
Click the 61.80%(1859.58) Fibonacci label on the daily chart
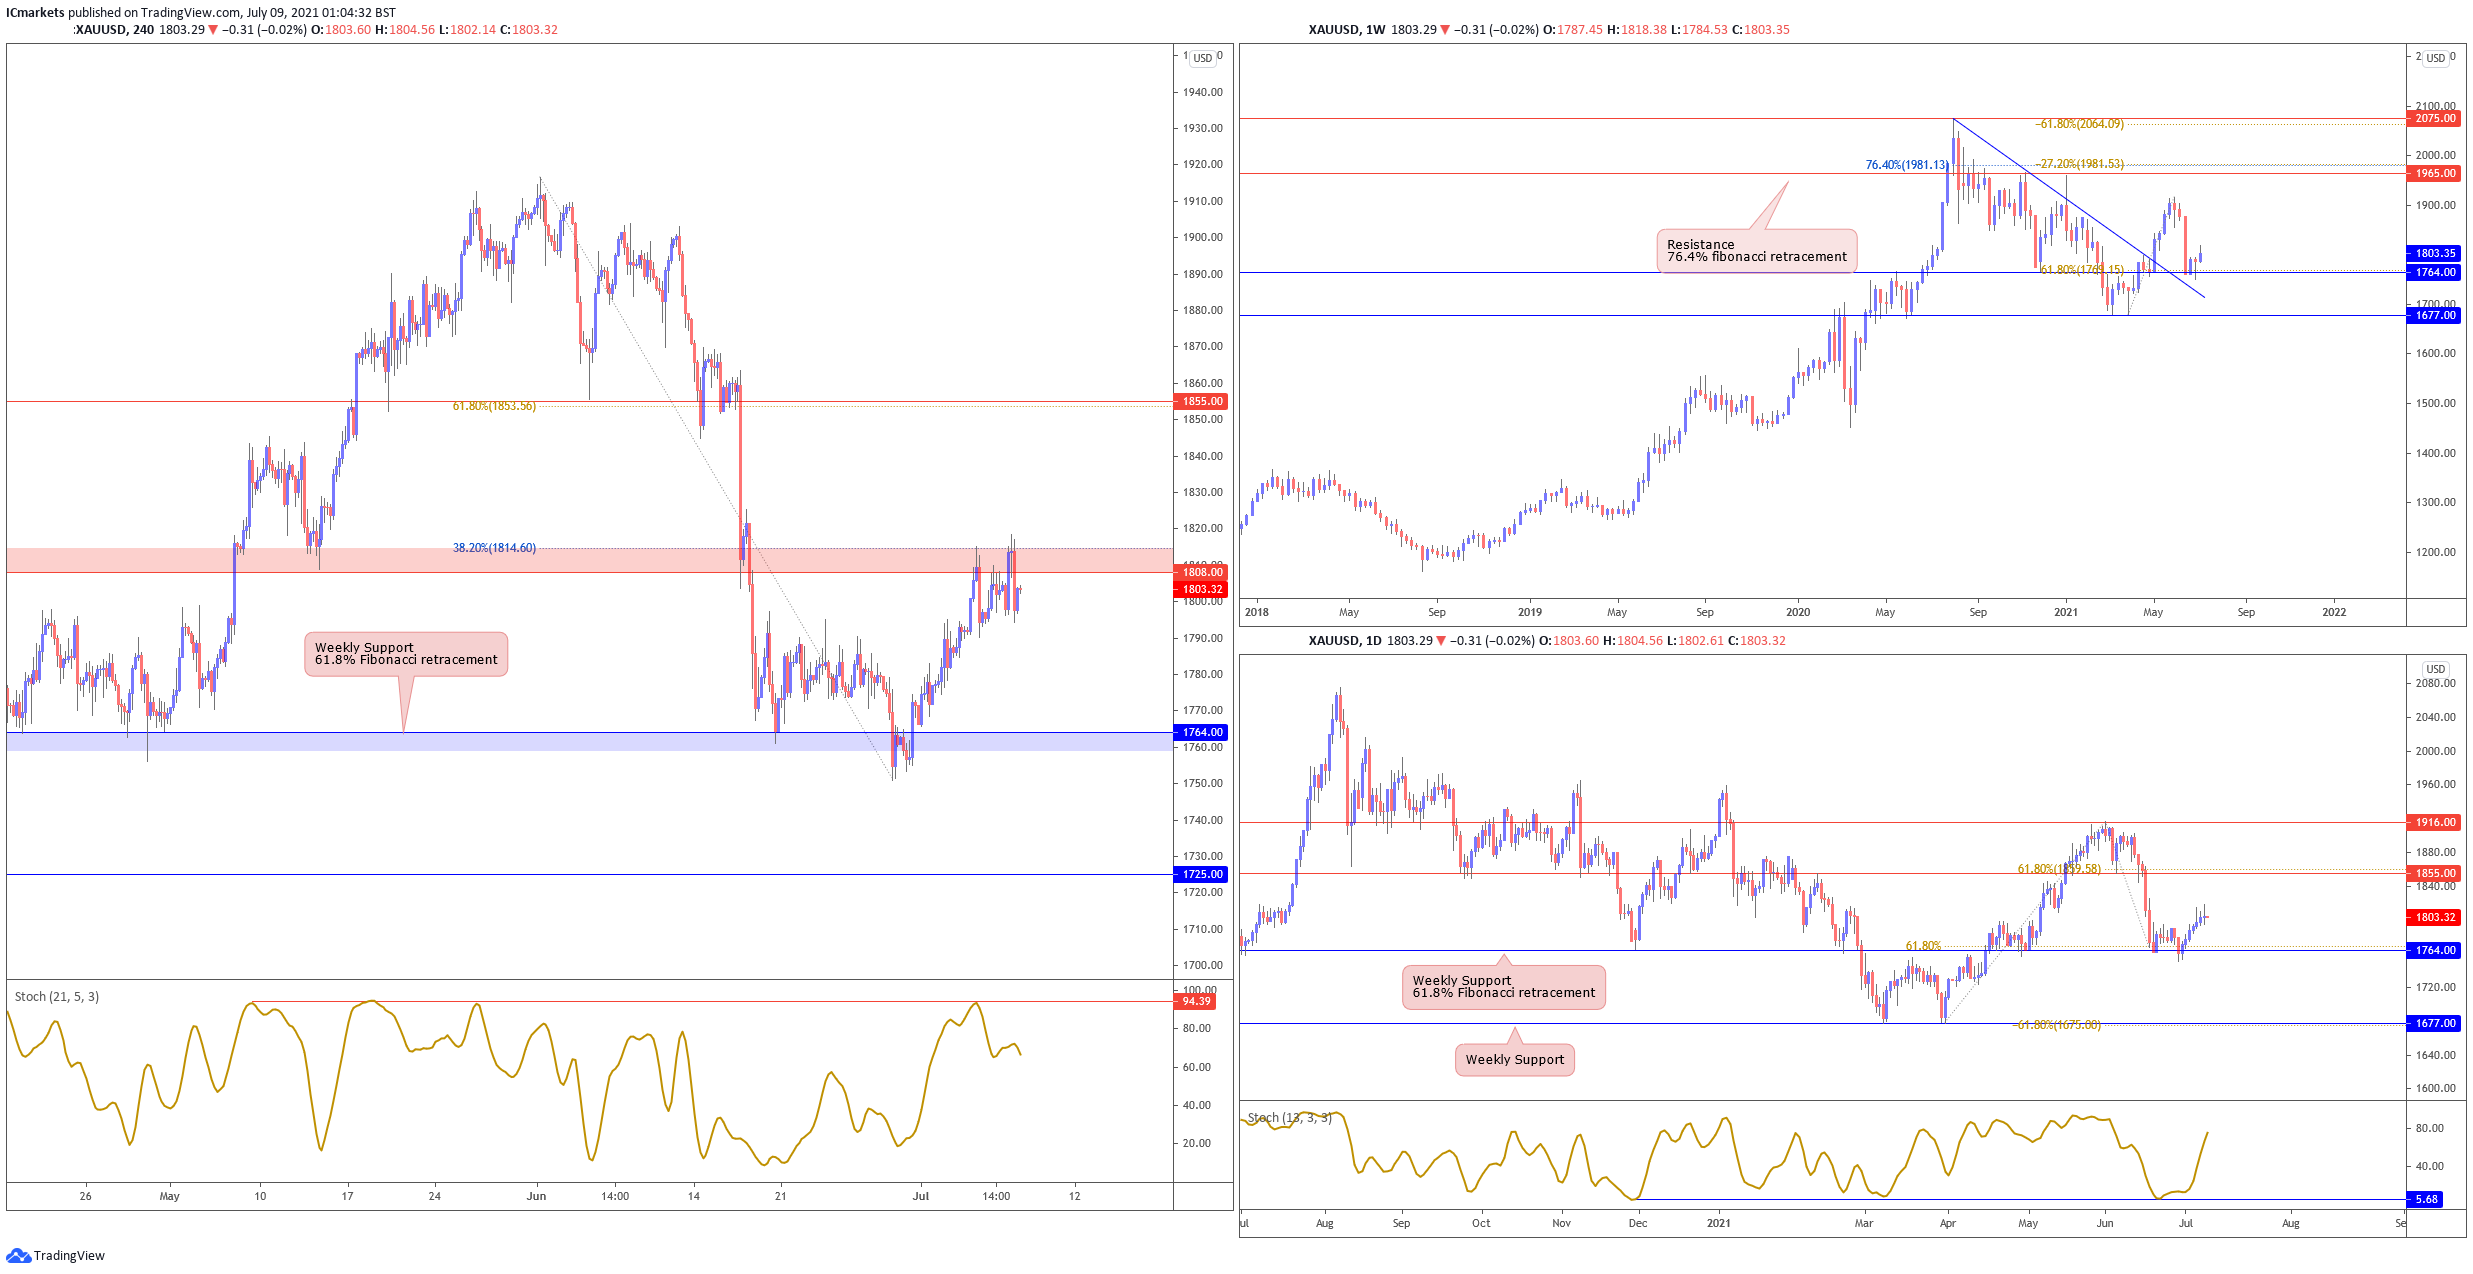click(2059, 869)
